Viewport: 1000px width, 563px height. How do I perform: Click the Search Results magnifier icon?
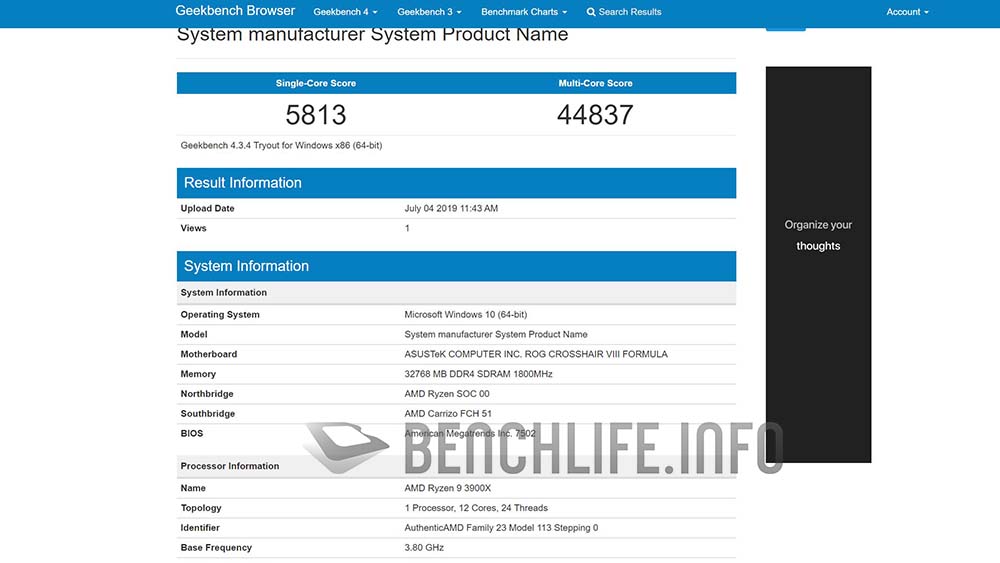click(591, 12)
